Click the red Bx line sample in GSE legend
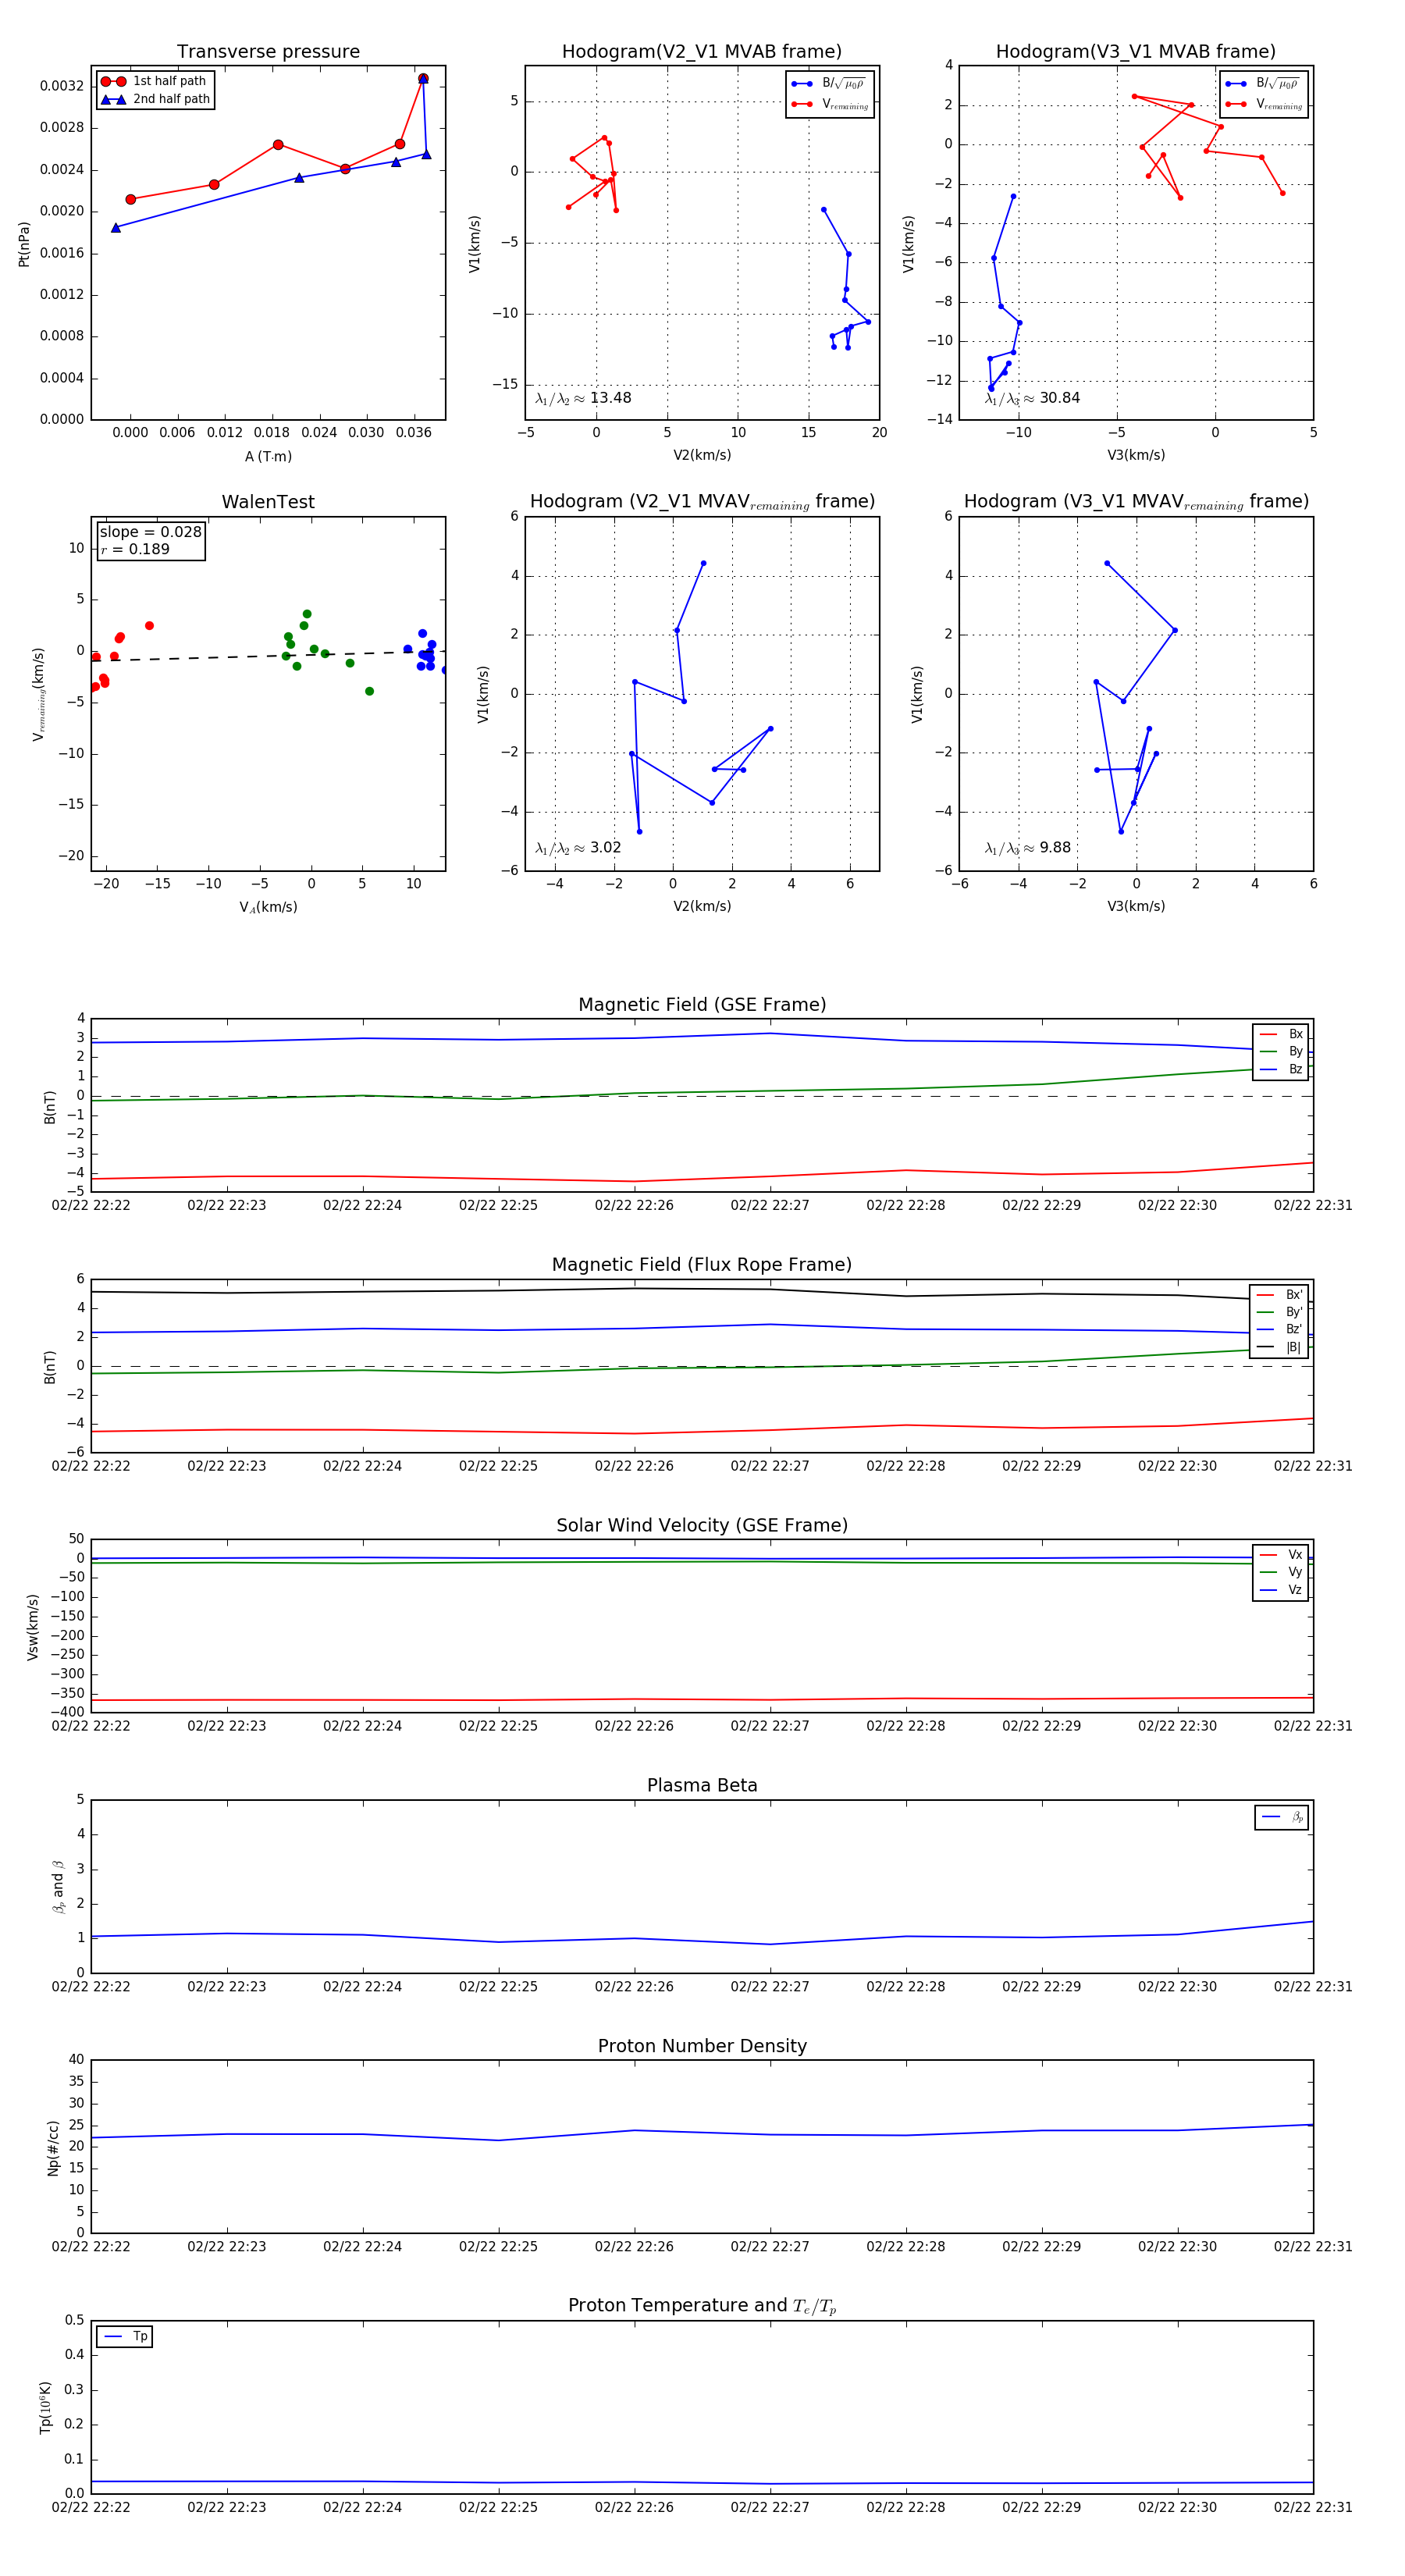1405x2576 pixels. [1268, 1034]
